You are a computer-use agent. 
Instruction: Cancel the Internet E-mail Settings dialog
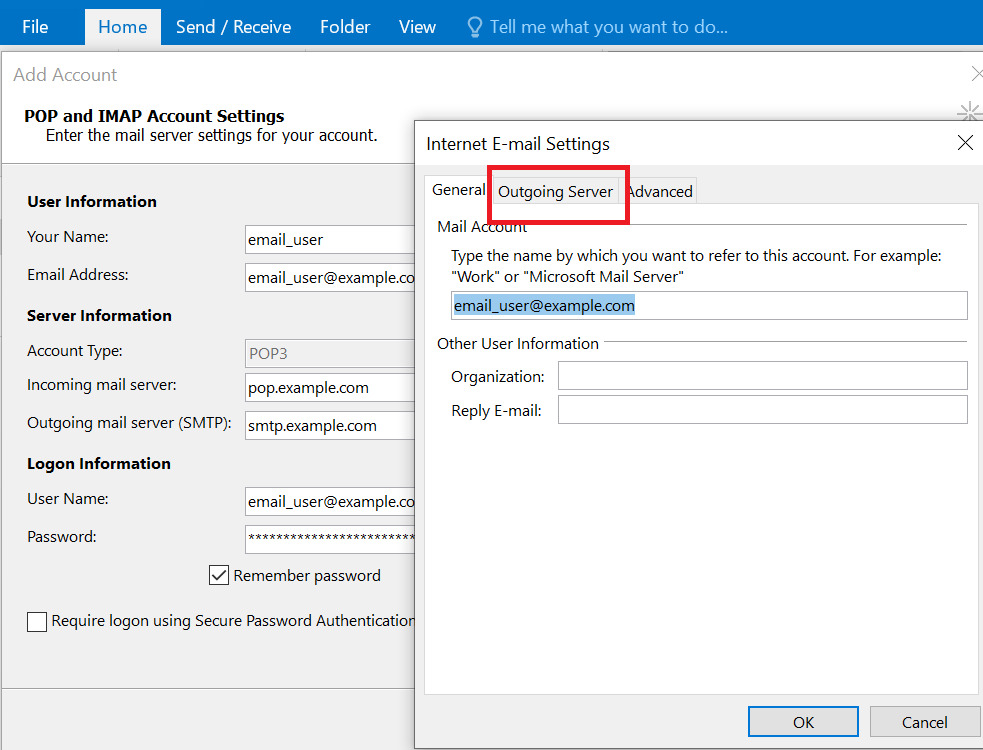tap(923, 721)
